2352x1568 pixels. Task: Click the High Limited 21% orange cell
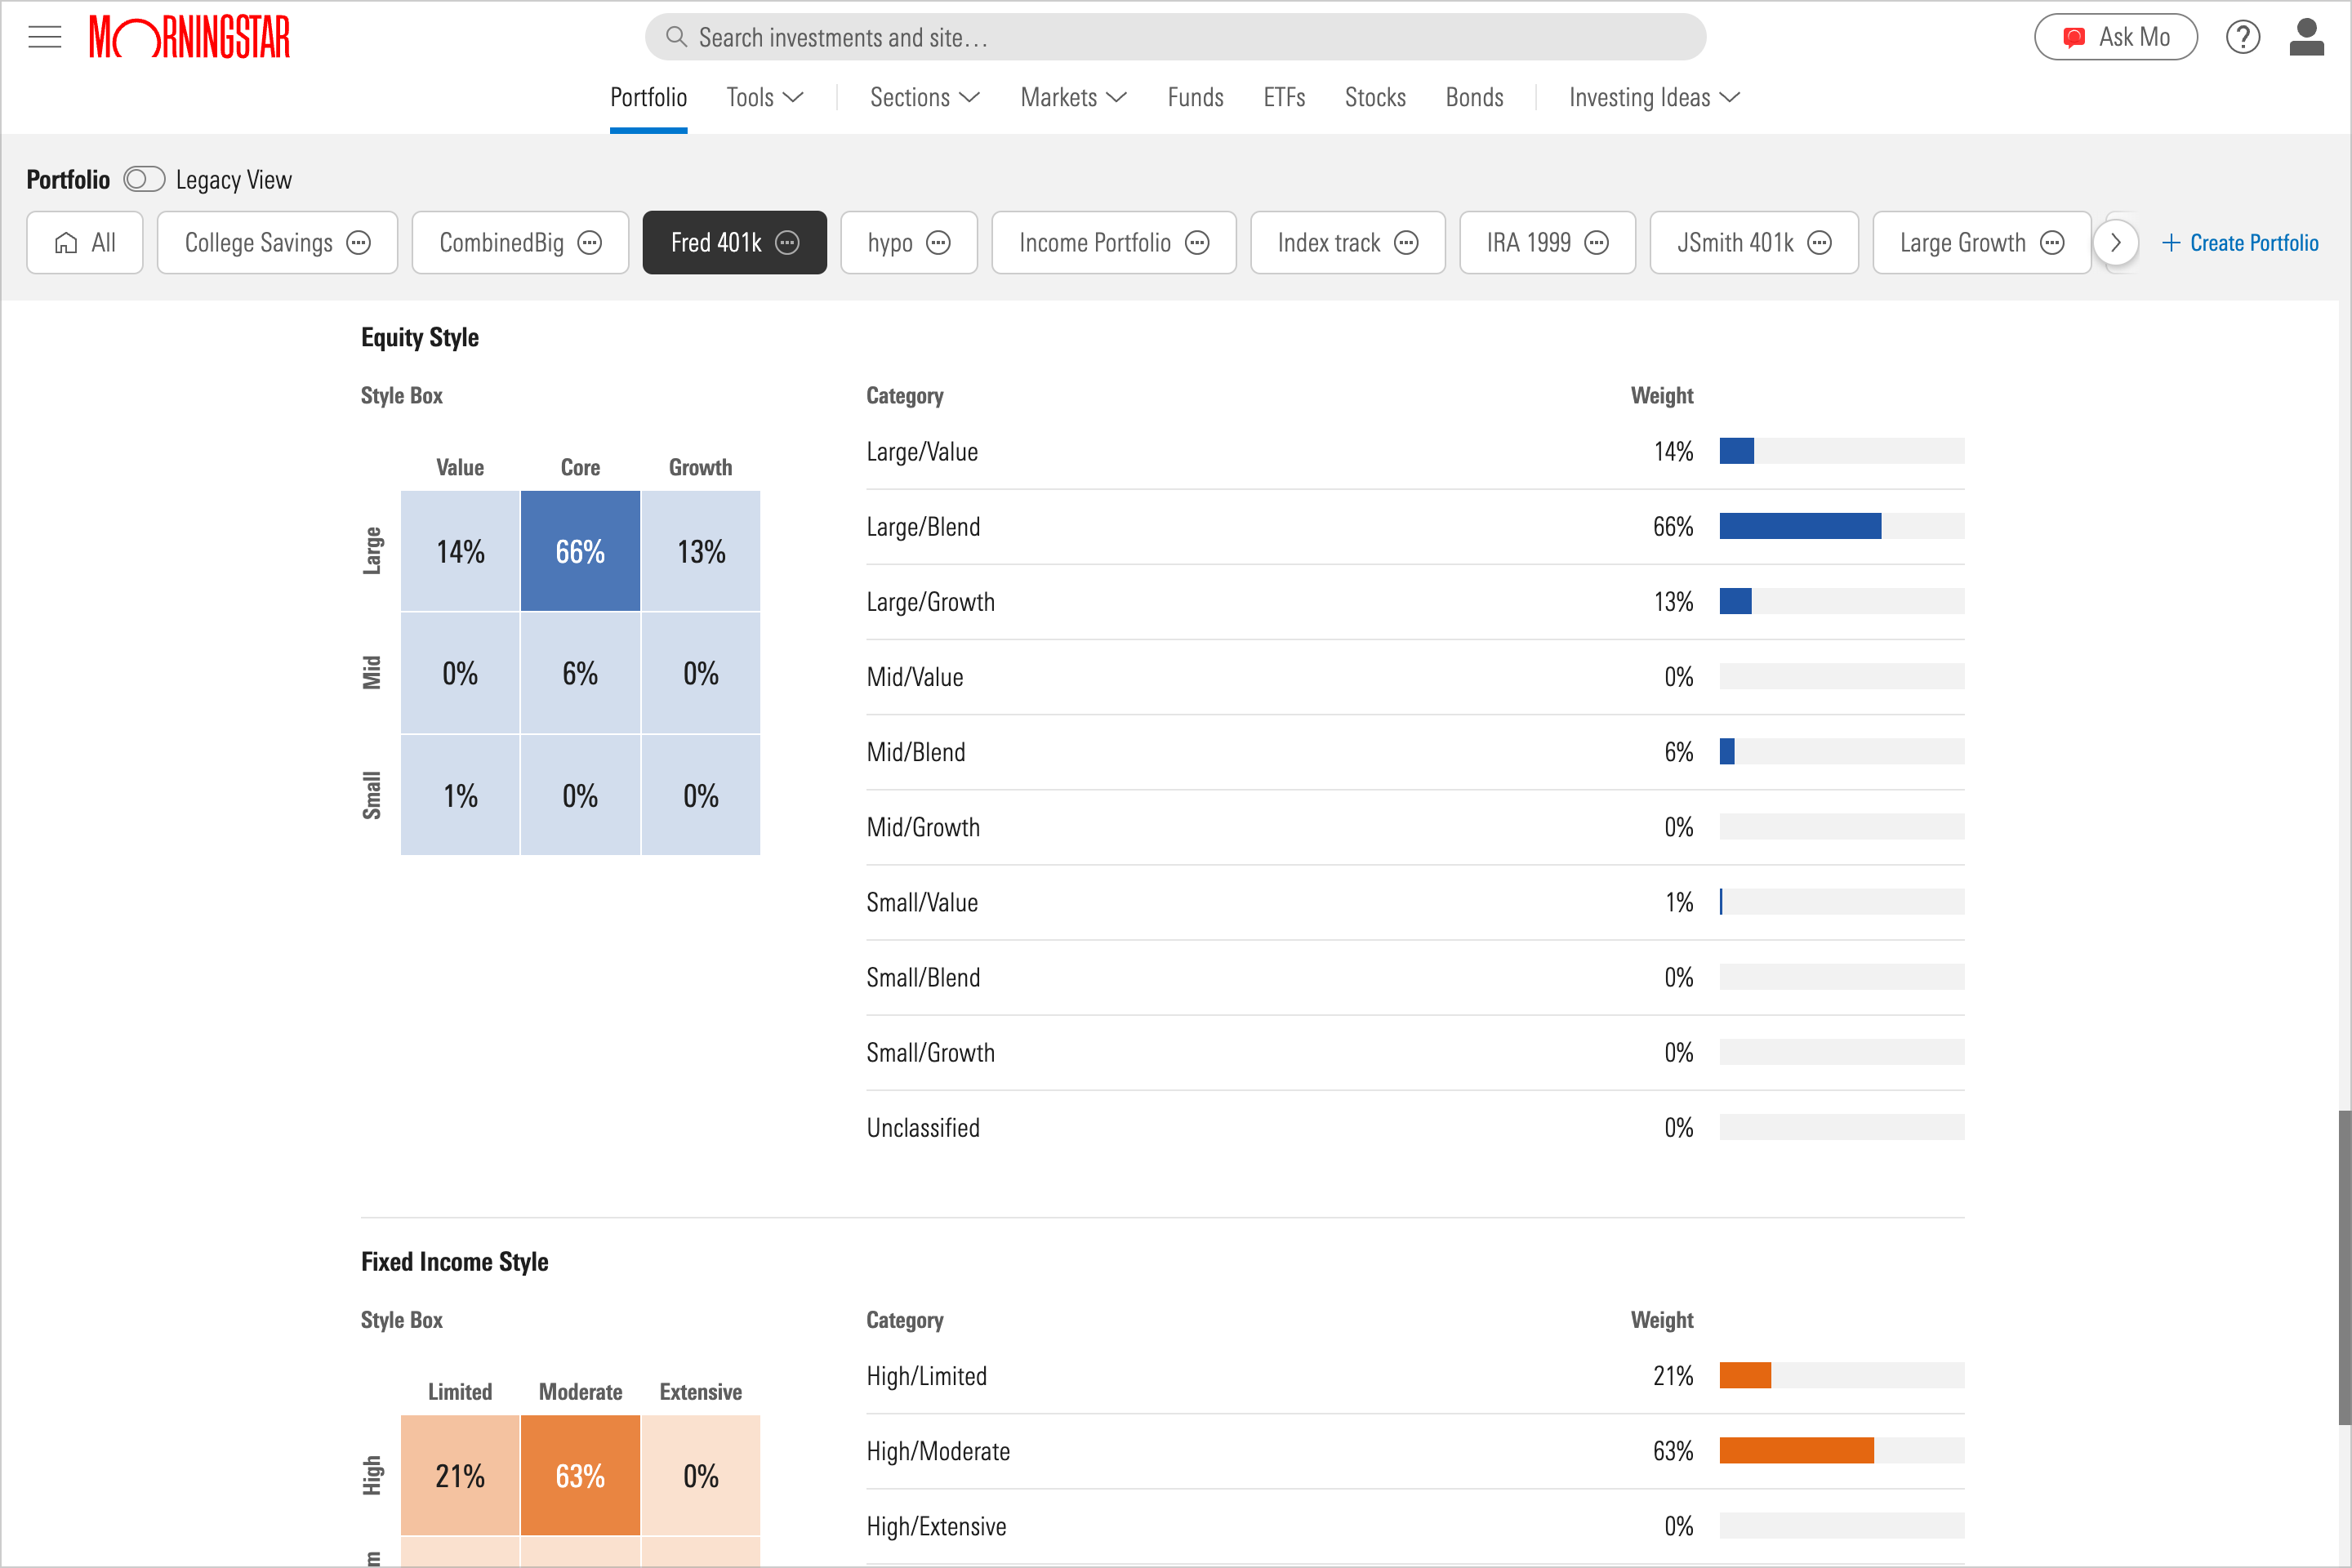pos(460,1475)
